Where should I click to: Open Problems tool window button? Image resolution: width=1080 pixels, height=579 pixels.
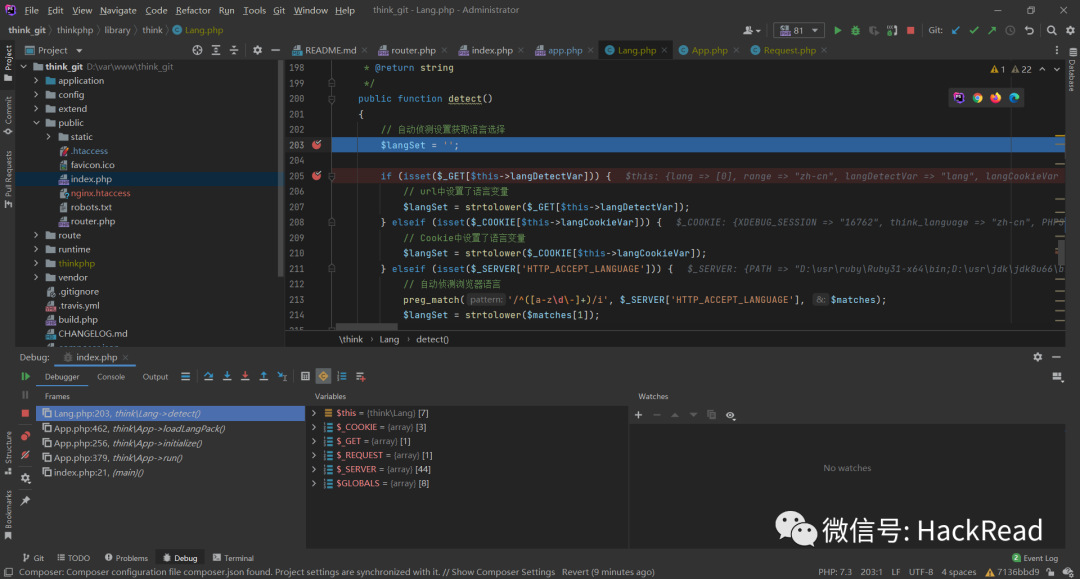click(x=126, y=558)
